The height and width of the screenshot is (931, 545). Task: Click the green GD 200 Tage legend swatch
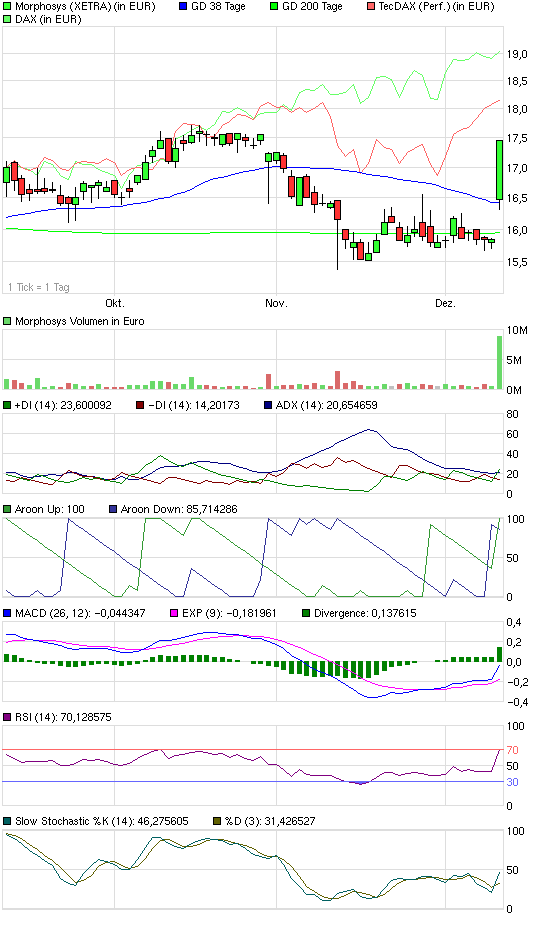click(274, 7)
